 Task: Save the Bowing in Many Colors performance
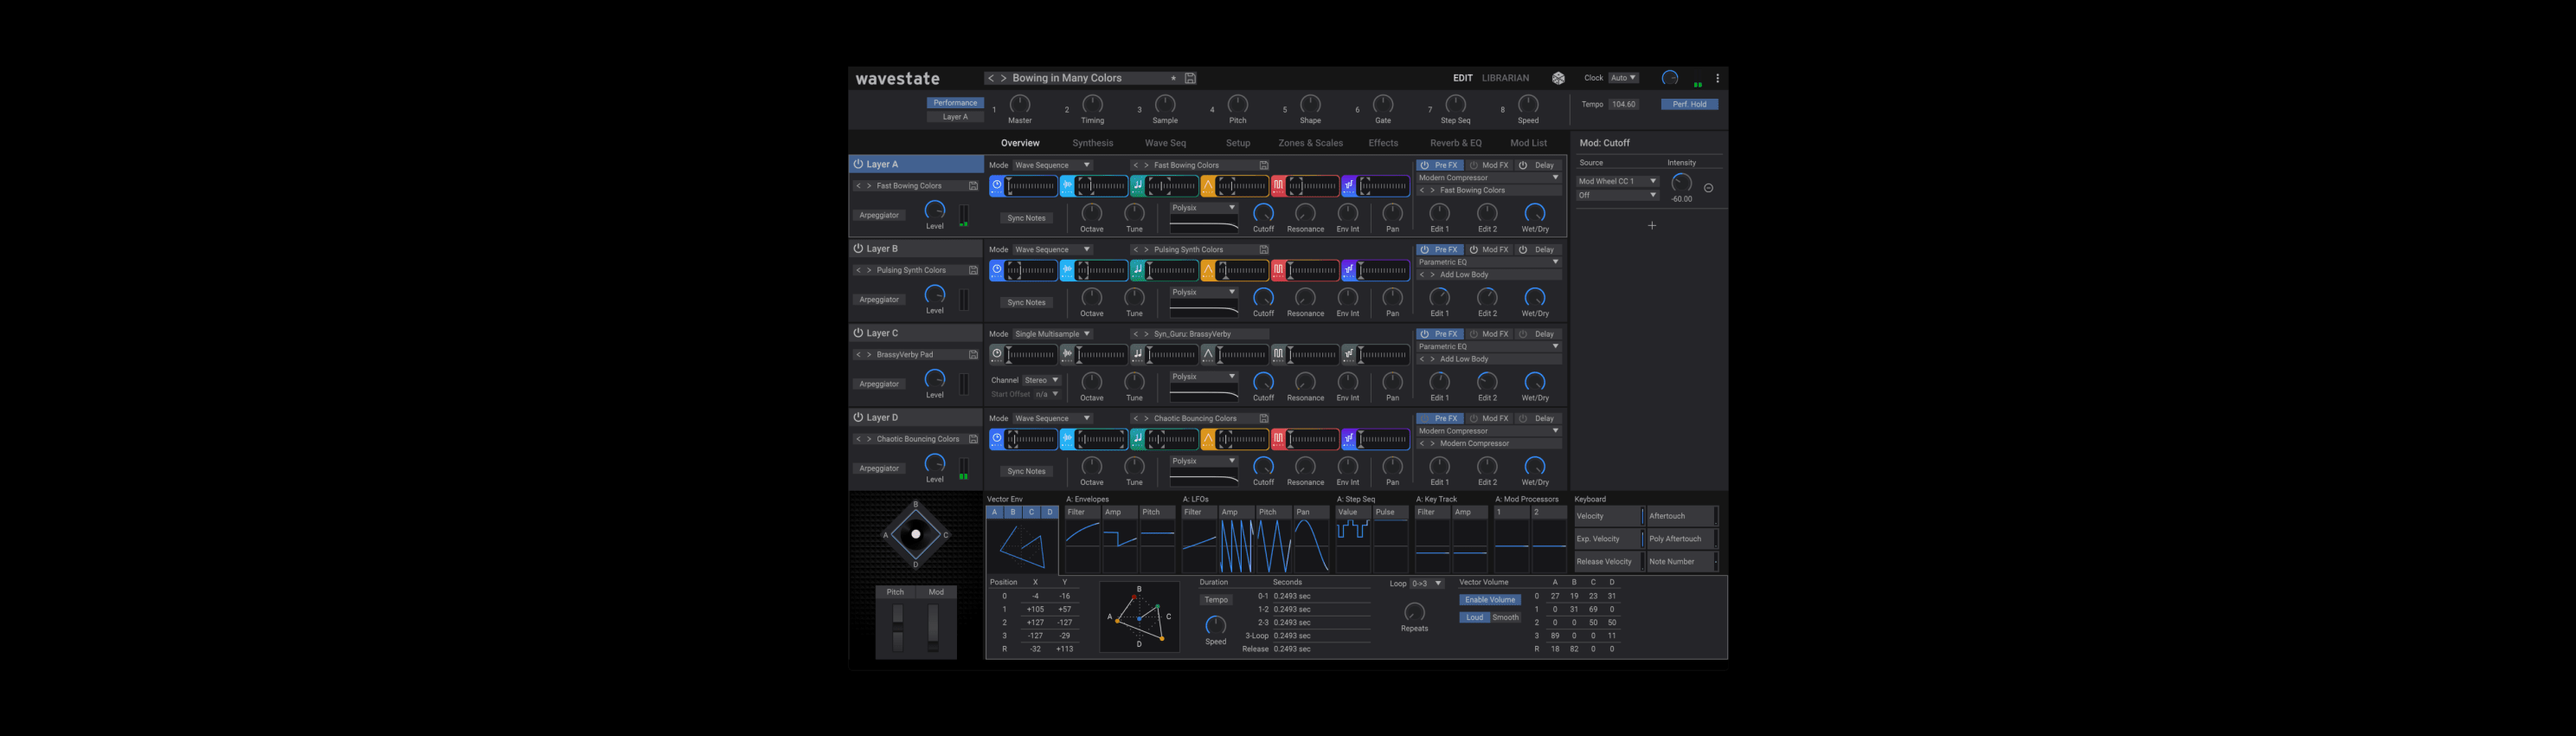point(1190,78)
